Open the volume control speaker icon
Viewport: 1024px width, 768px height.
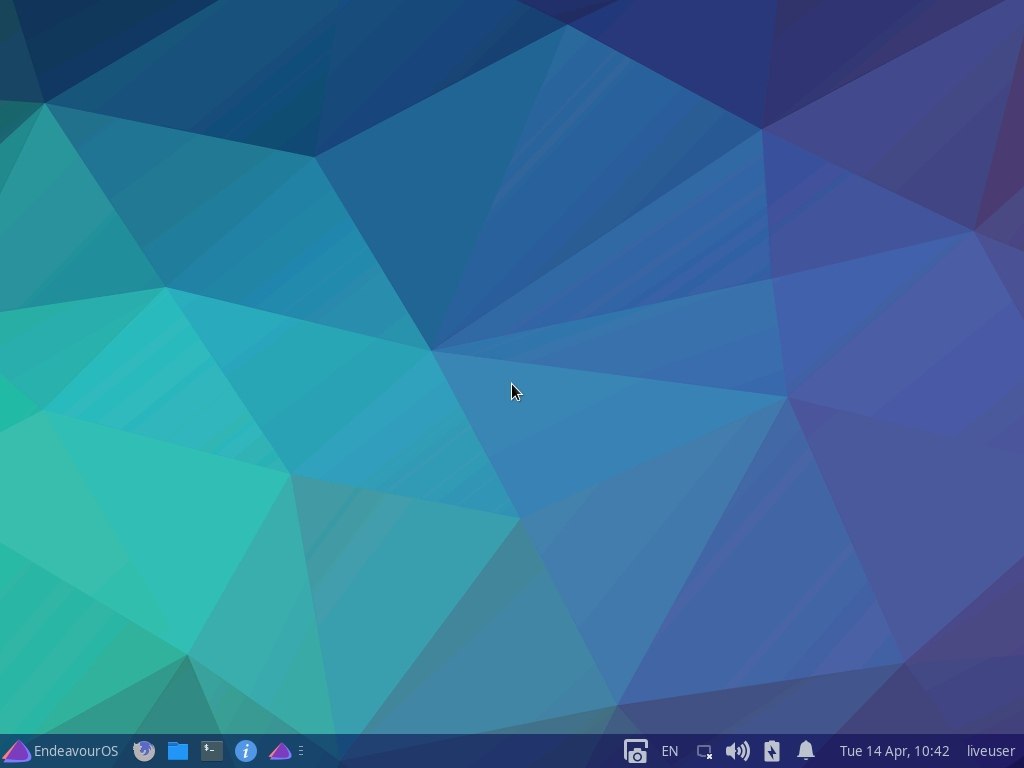(x=737, y=751)
